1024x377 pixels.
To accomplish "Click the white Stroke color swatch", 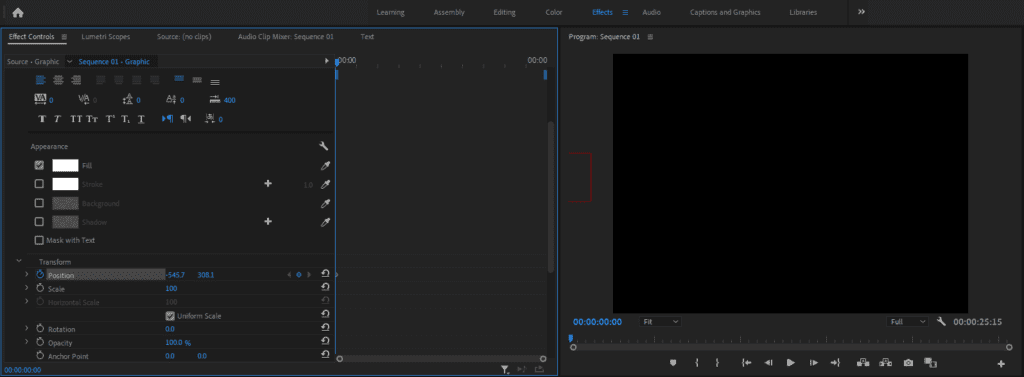I will tap(65, 184).
